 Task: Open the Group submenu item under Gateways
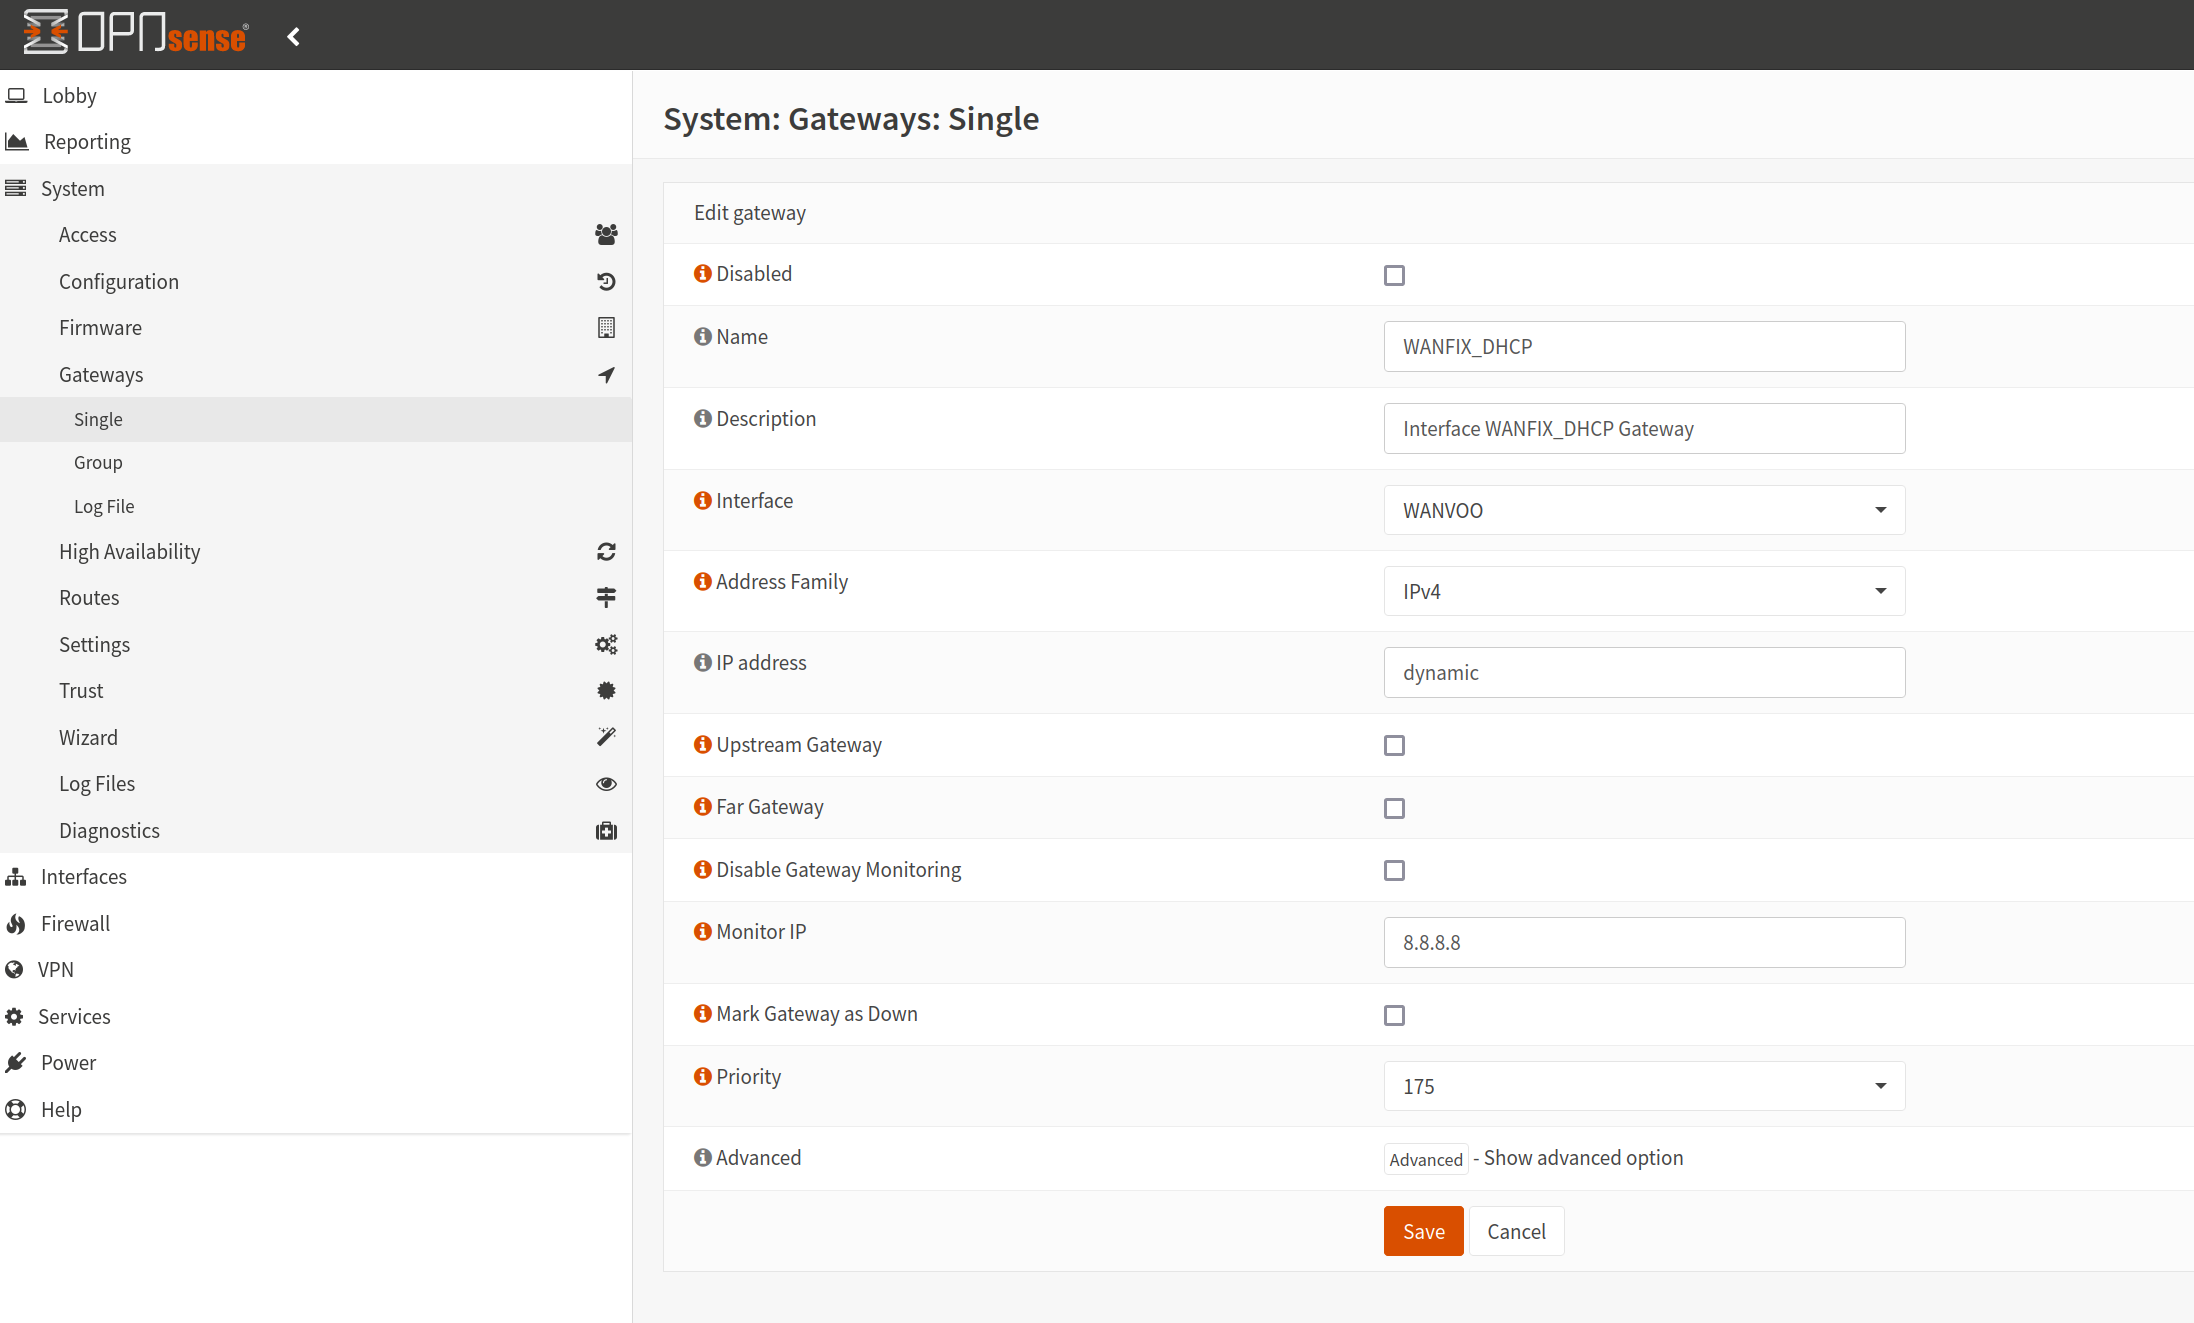point(98,463)
